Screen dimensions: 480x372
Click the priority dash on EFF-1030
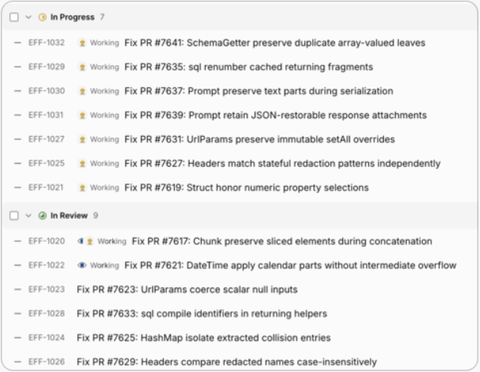(x=18, y=91)
